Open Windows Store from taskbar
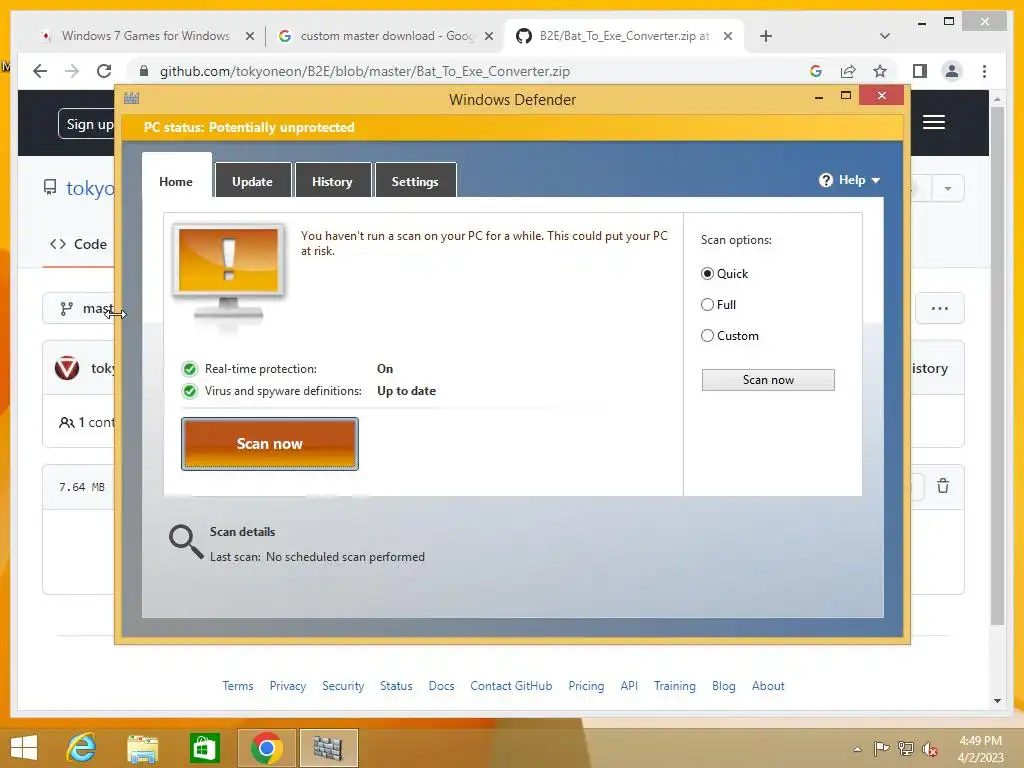Viewport: 1024px width, 768px height. [x=204, y=748]
